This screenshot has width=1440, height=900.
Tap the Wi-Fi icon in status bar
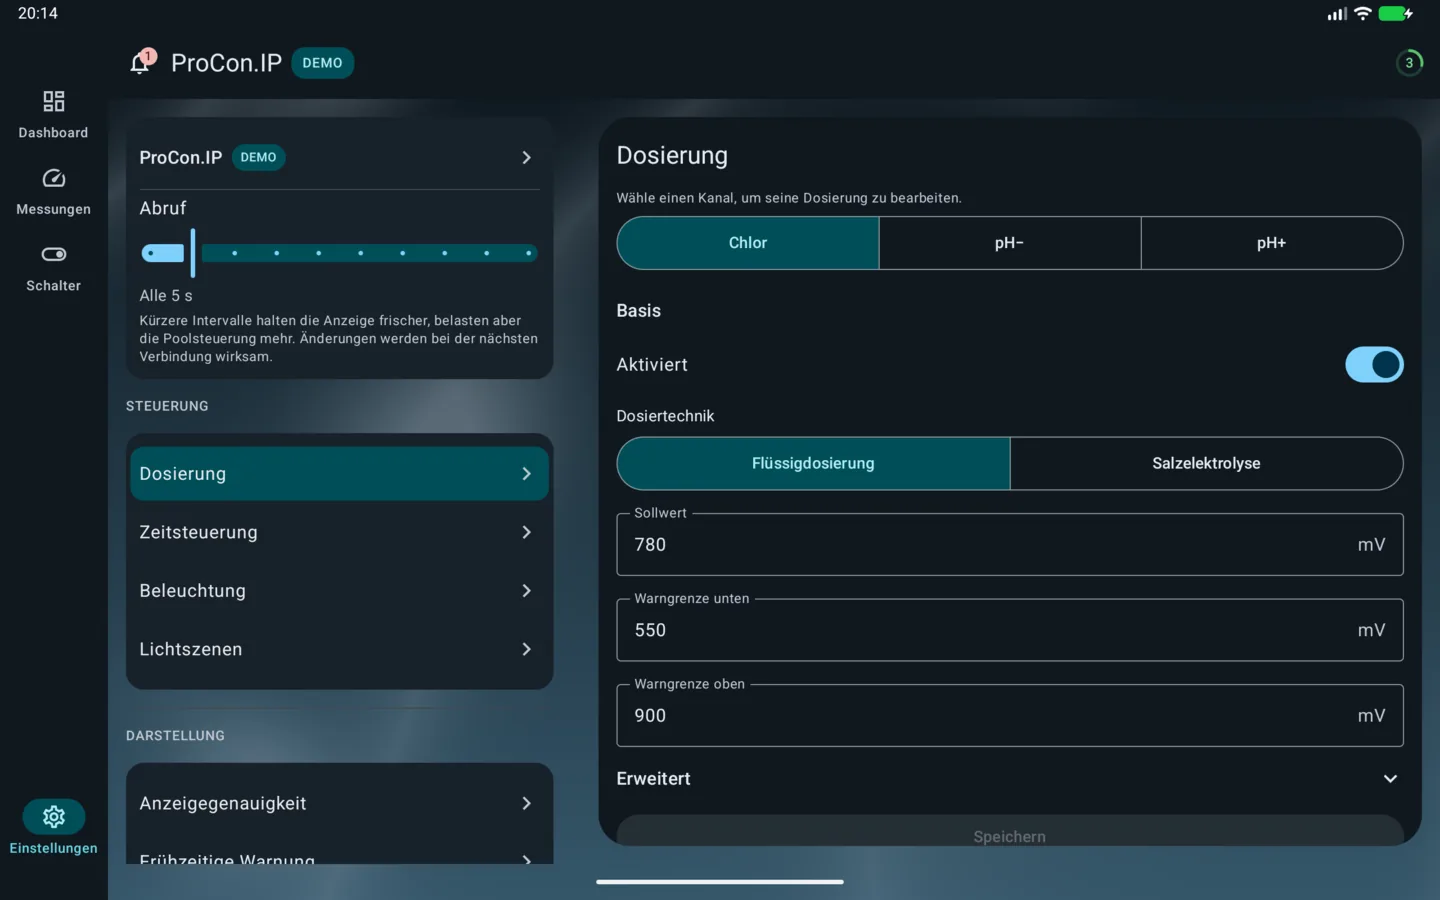click(1362, 14)
